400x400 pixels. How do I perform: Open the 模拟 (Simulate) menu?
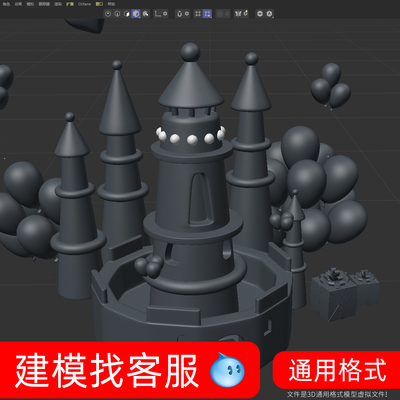point(30,4)
